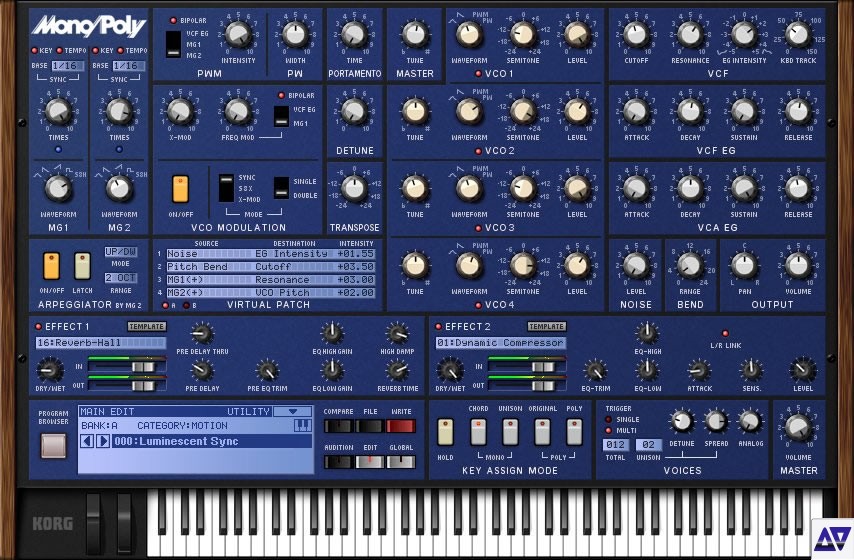The image size is (854, 560).
Task: Click the KBD Track knob
Action: (798, 34)
